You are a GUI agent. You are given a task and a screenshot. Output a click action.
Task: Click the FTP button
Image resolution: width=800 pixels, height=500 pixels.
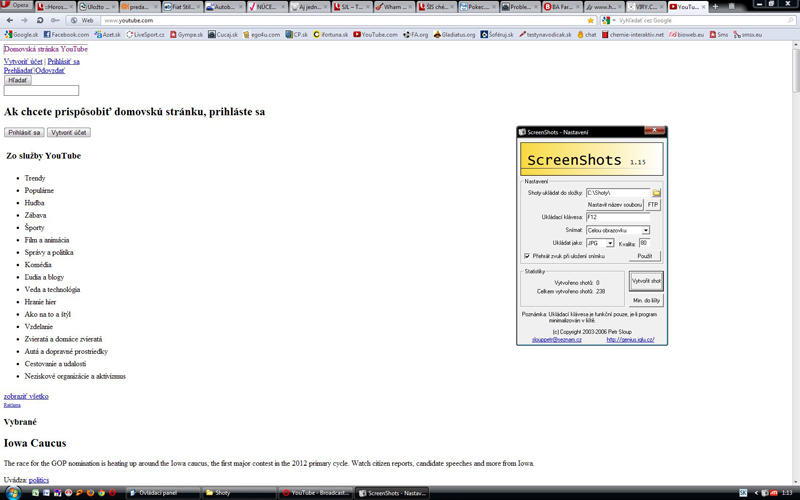point(653,205)
